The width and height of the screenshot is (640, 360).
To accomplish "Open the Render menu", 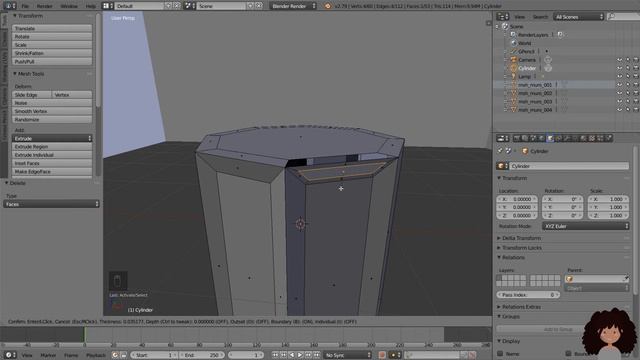I will (x=44, y=6).
